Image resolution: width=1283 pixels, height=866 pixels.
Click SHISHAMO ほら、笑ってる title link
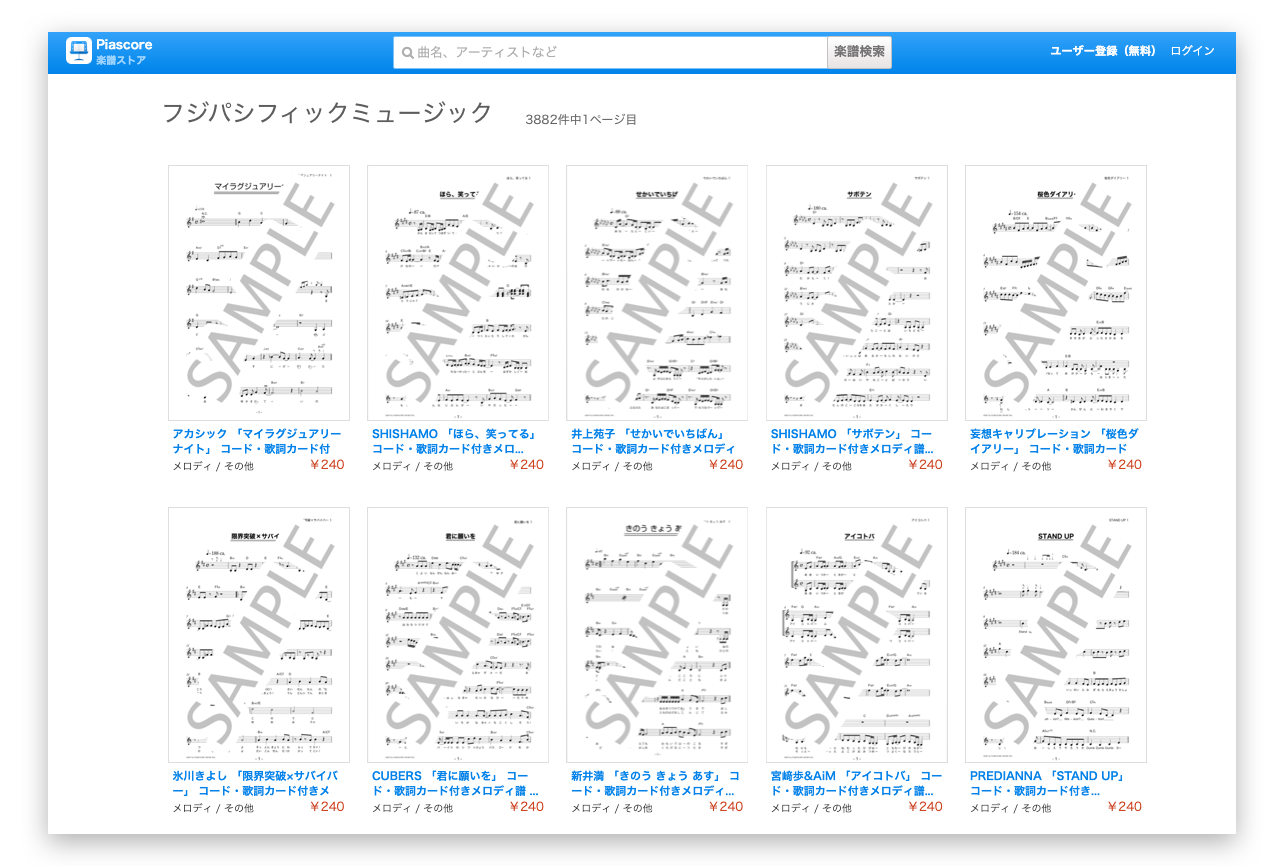[456, 441]
